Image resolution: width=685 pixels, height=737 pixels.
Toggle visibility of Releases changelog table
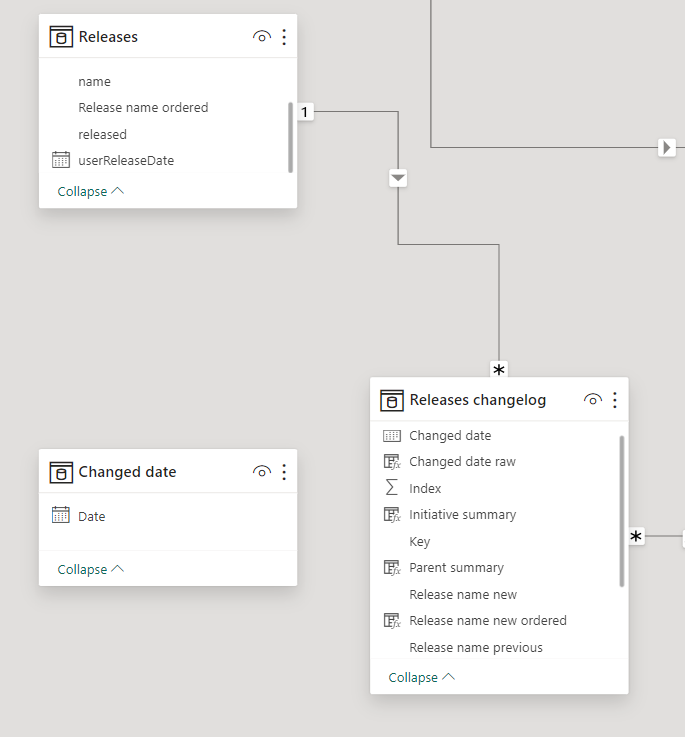[592, 400]
